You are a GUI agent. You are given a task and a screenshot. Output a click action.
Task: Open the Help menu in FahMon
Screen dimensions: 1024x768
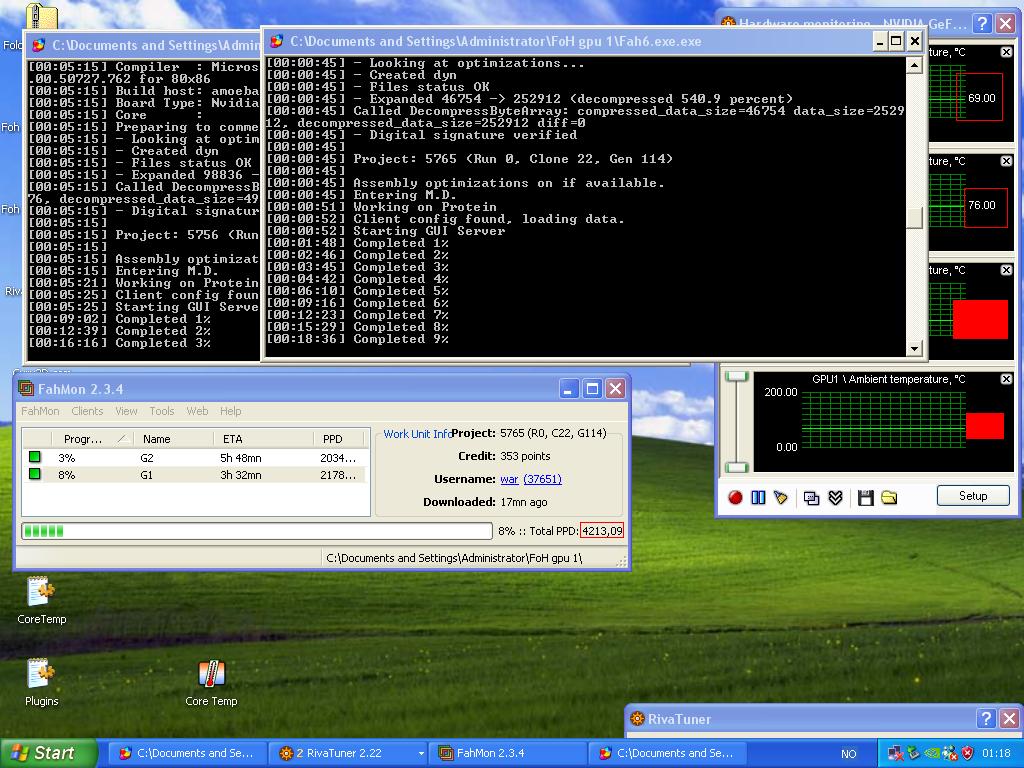click(231, 411)
